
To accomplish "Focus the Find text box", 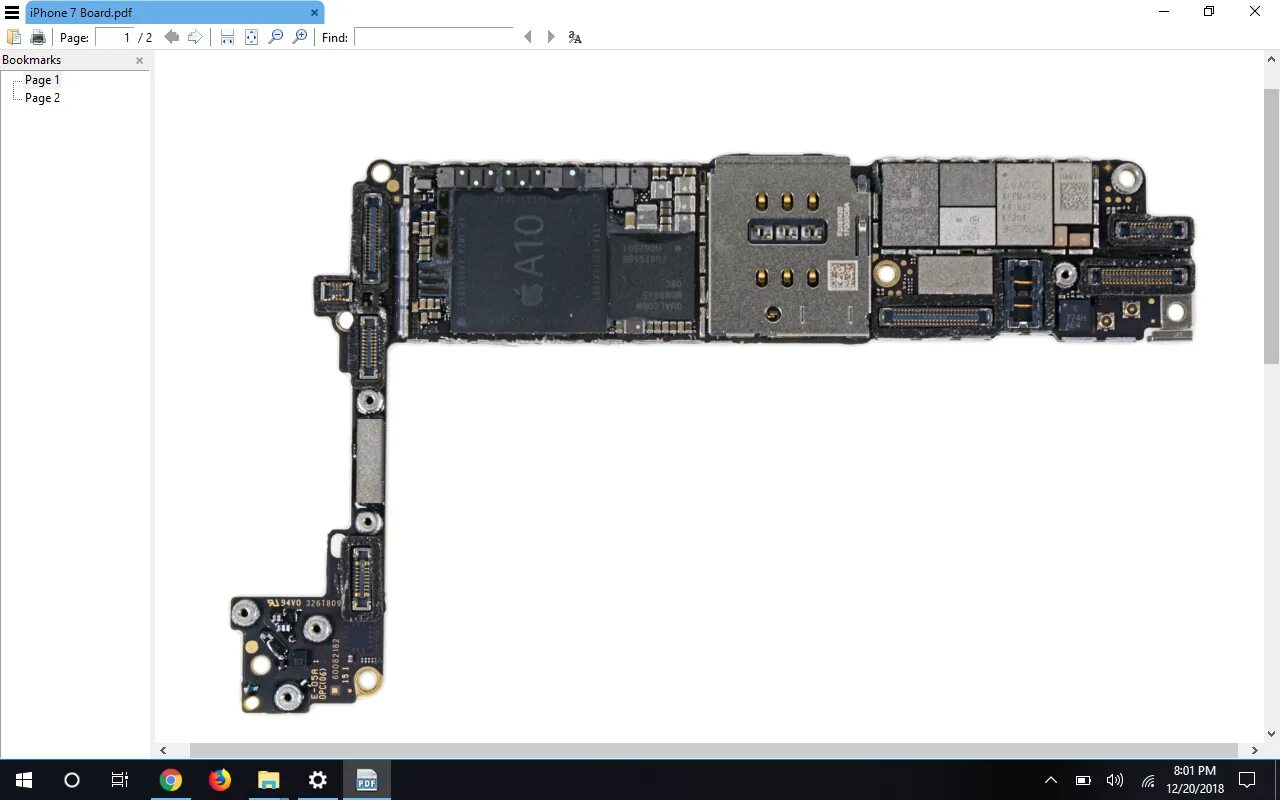I will coord(434,37).
